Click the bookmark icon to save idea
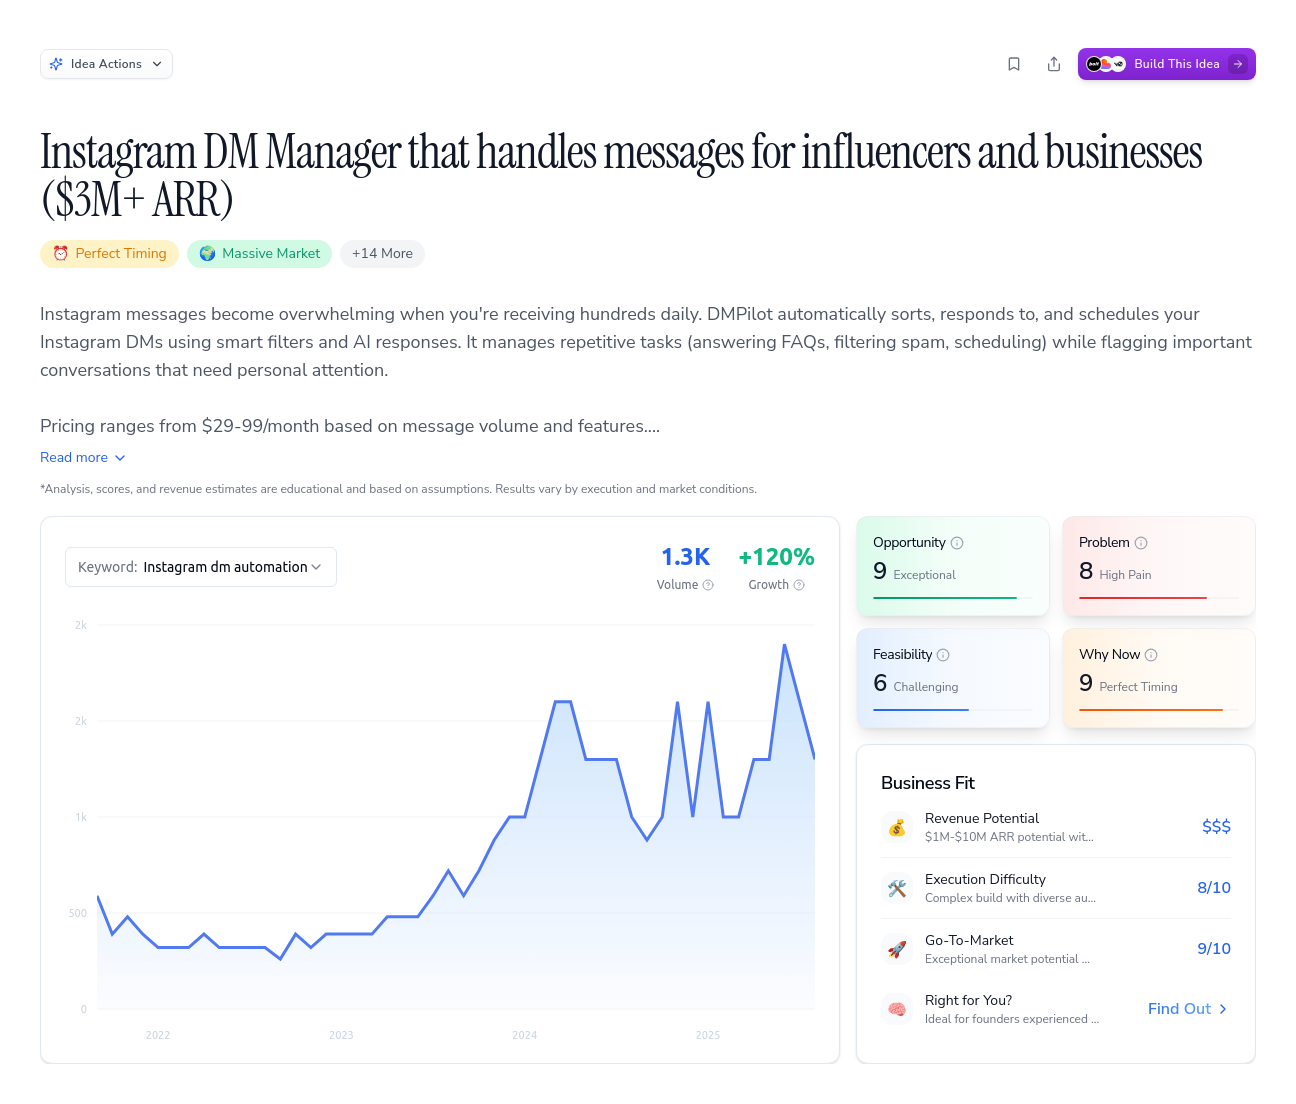Image resolution: width=1296 pixels, height=1104 pixels. click(x=1014, y=64)
